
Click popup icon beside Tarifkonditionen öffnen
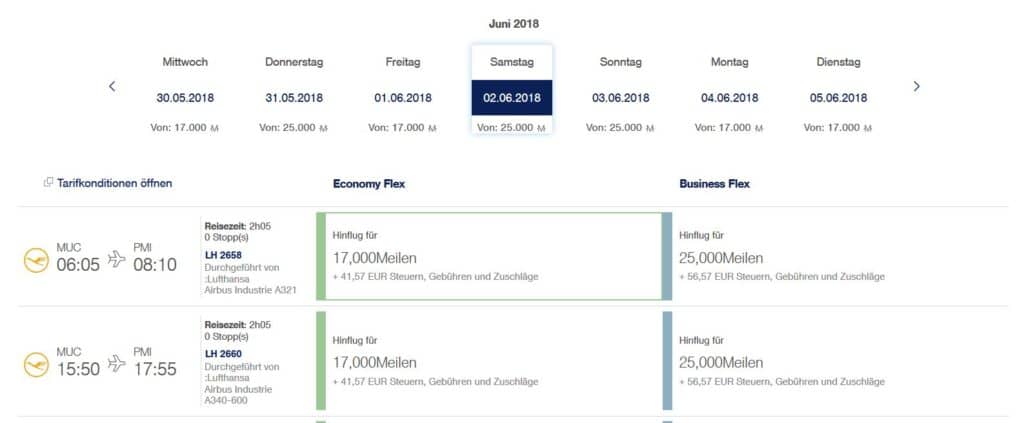[x=48, y=183]
